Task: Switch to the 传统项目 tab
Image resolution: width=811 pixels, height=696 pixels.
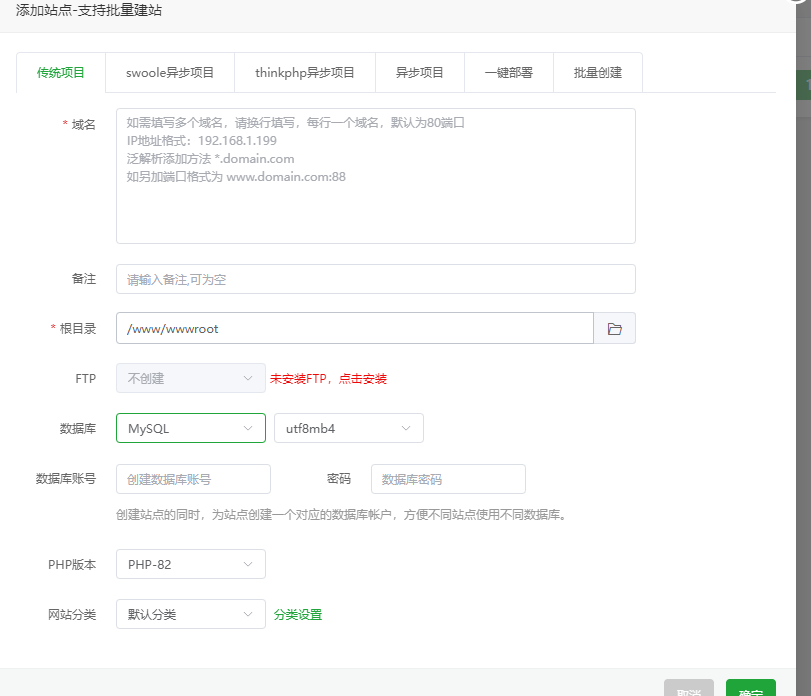Action: coord(61,73)
